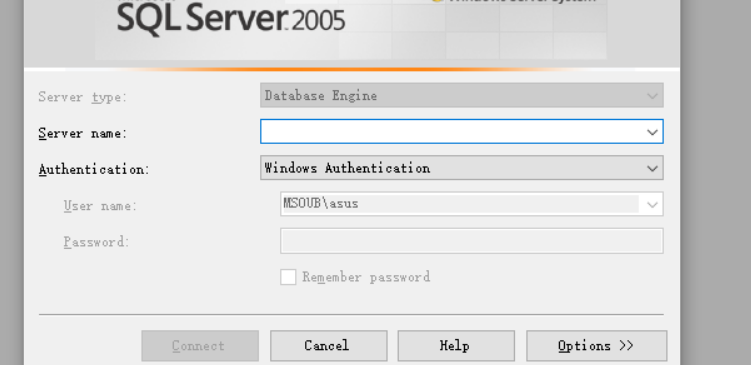Expand the Options >> button
The width and height of the screenshot is (751, 365).
pyautogui.click(x=596, y=346)
